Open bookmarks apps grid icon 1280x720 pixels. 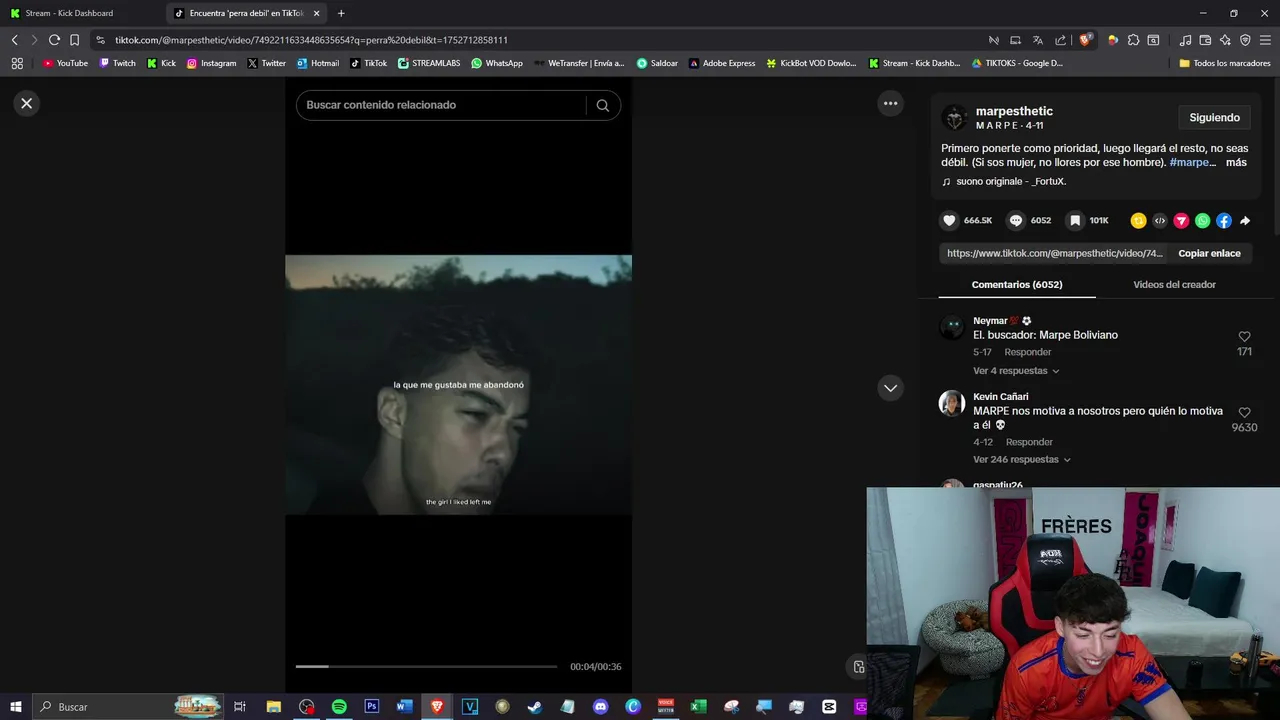click(17, 63)
